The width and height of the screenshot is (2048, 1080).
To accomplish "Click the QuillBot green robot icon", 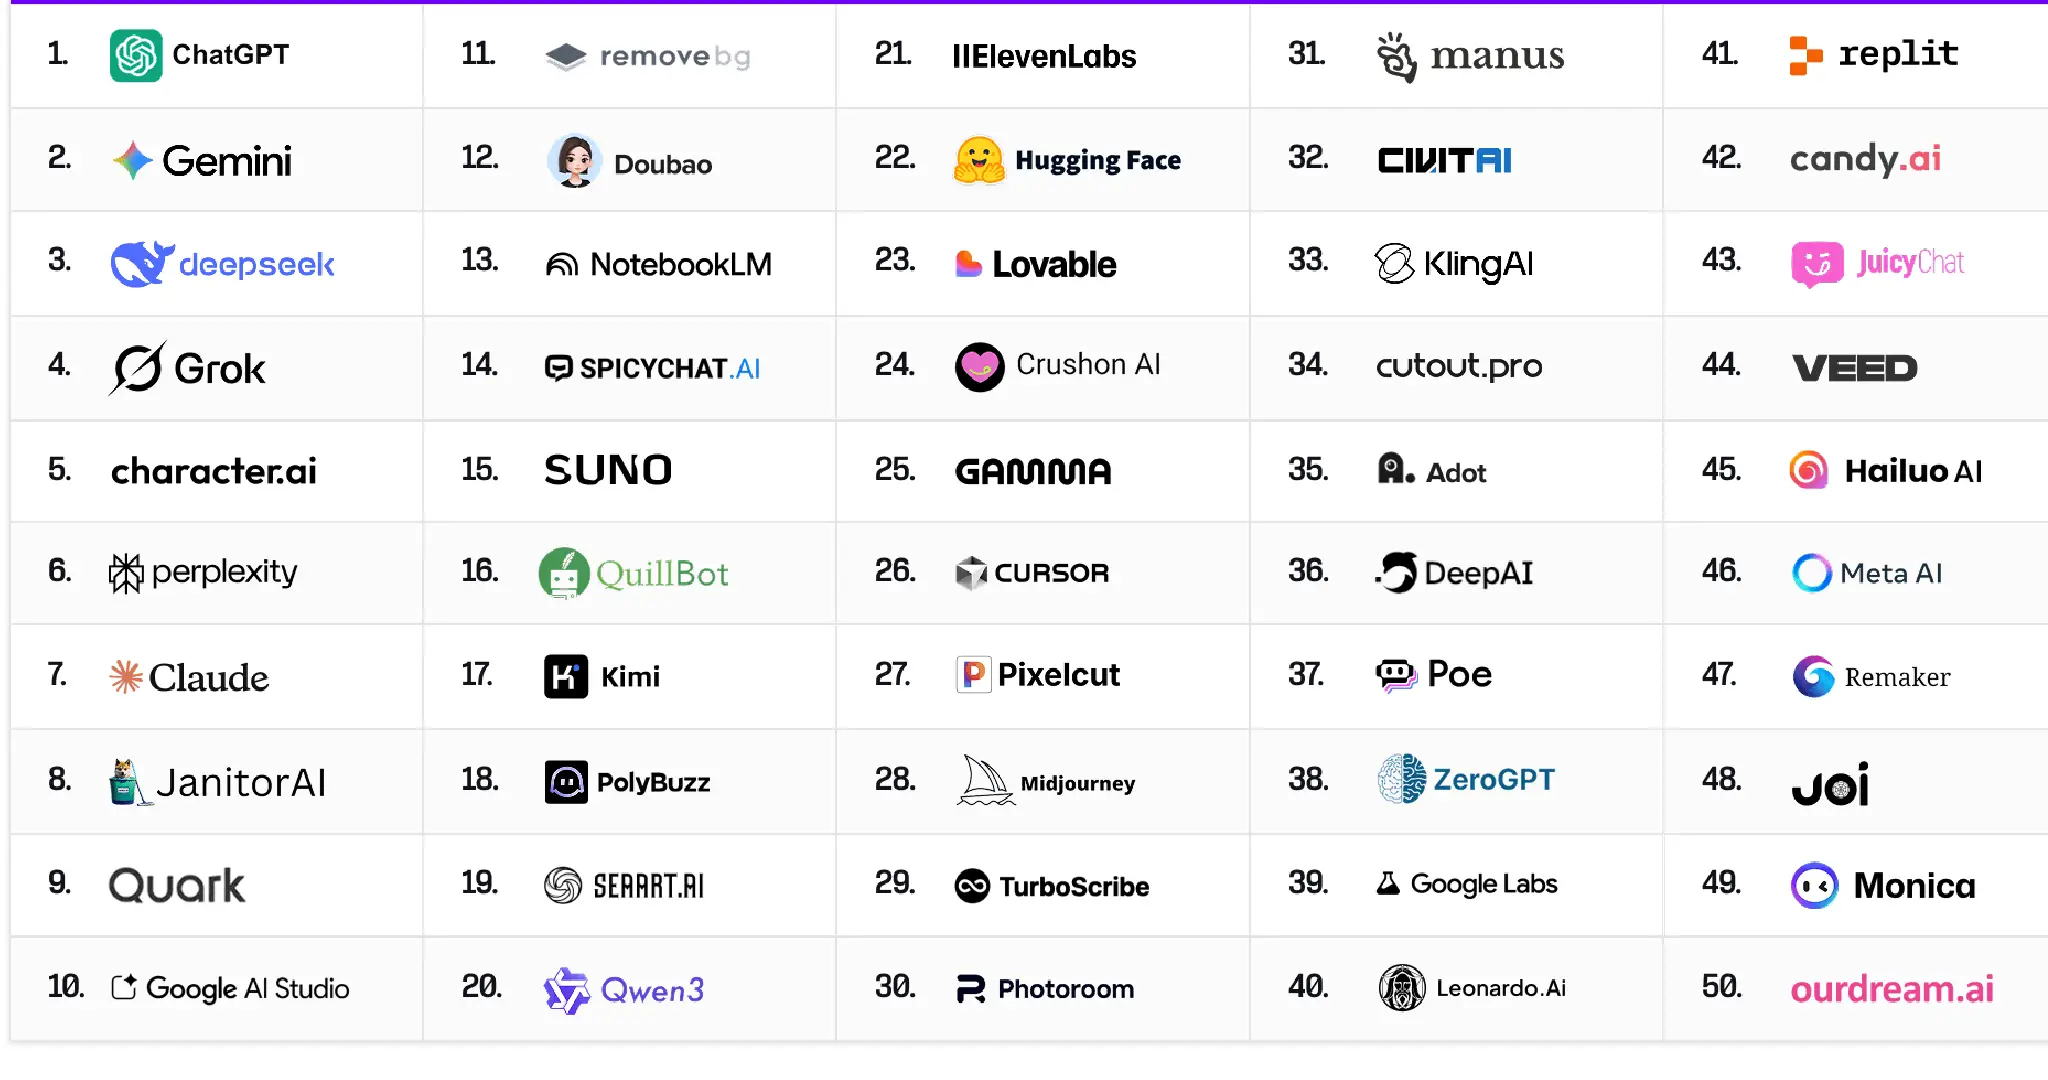I will point(564,573).
